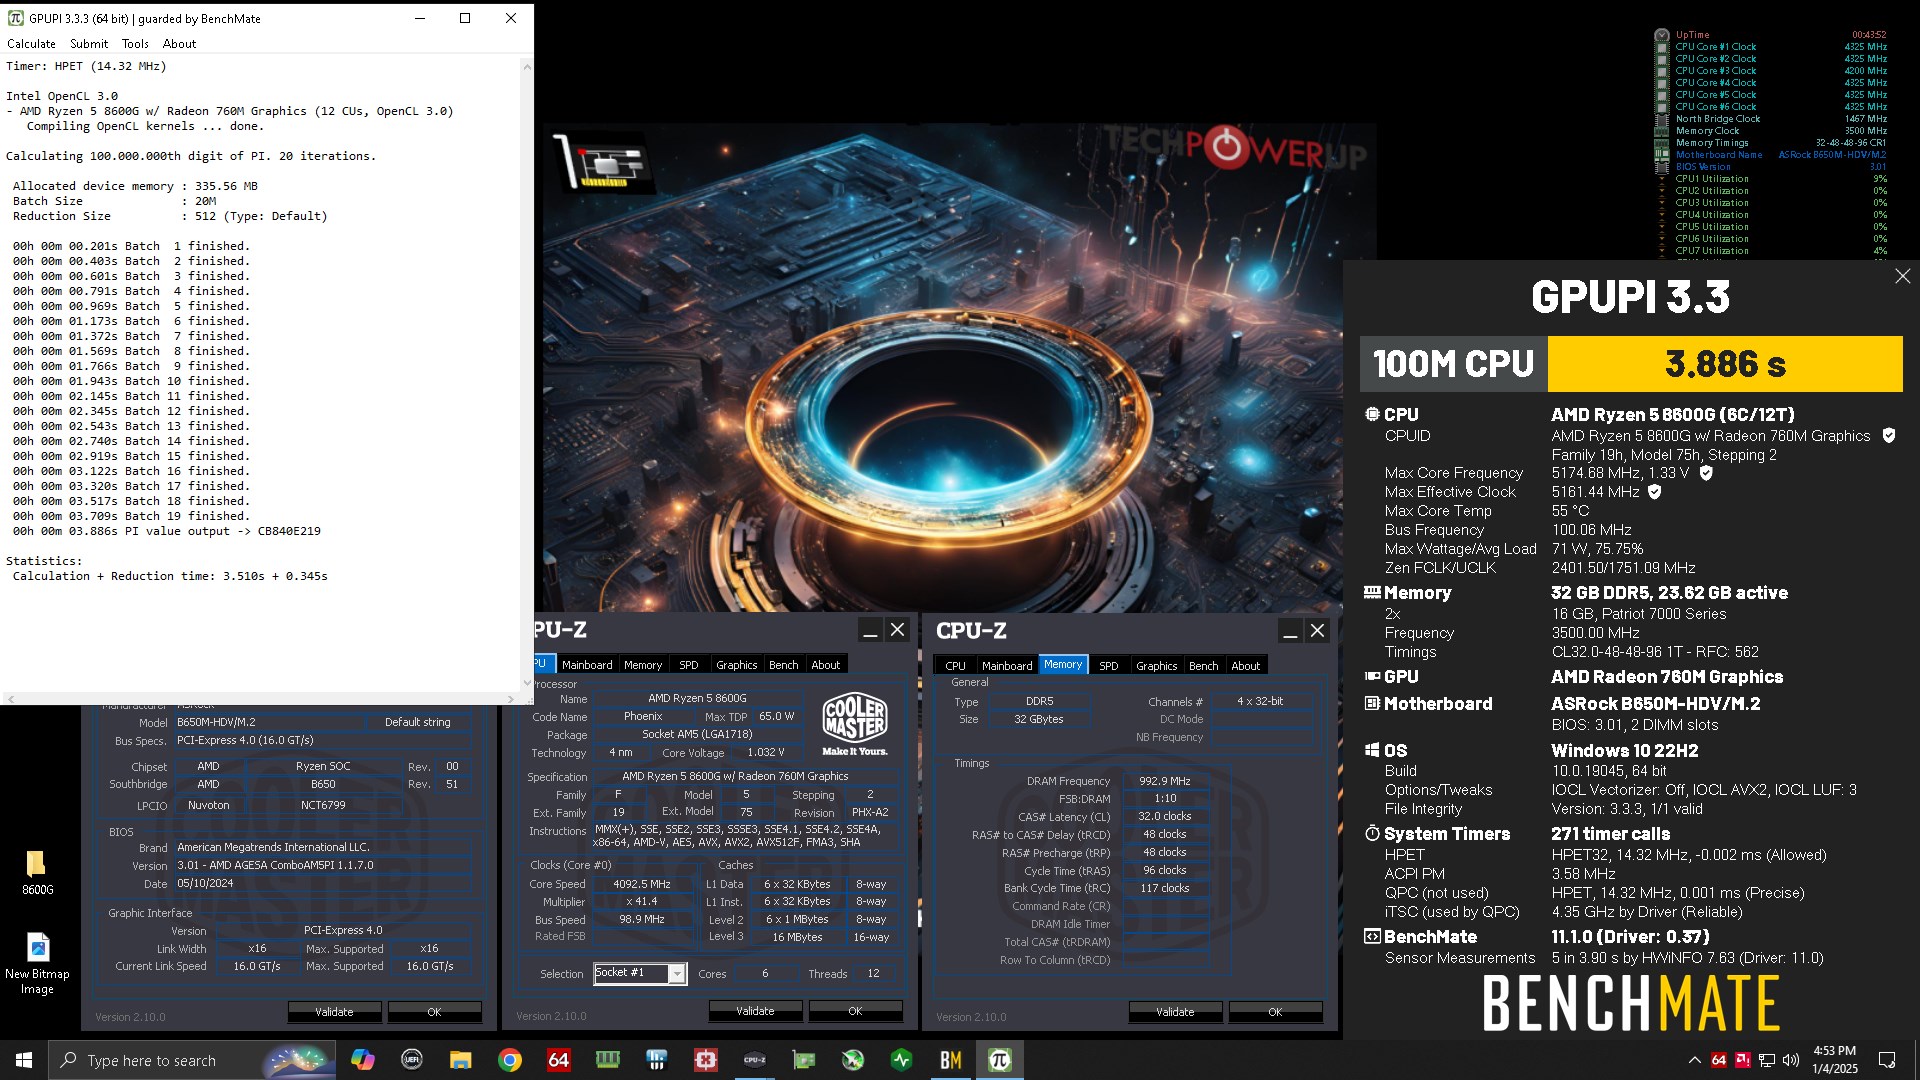Image resolution: width=1920 pixels, height=1080 pixels.
Task: Open the About menu in GPUPI
Action: point(179,44)
